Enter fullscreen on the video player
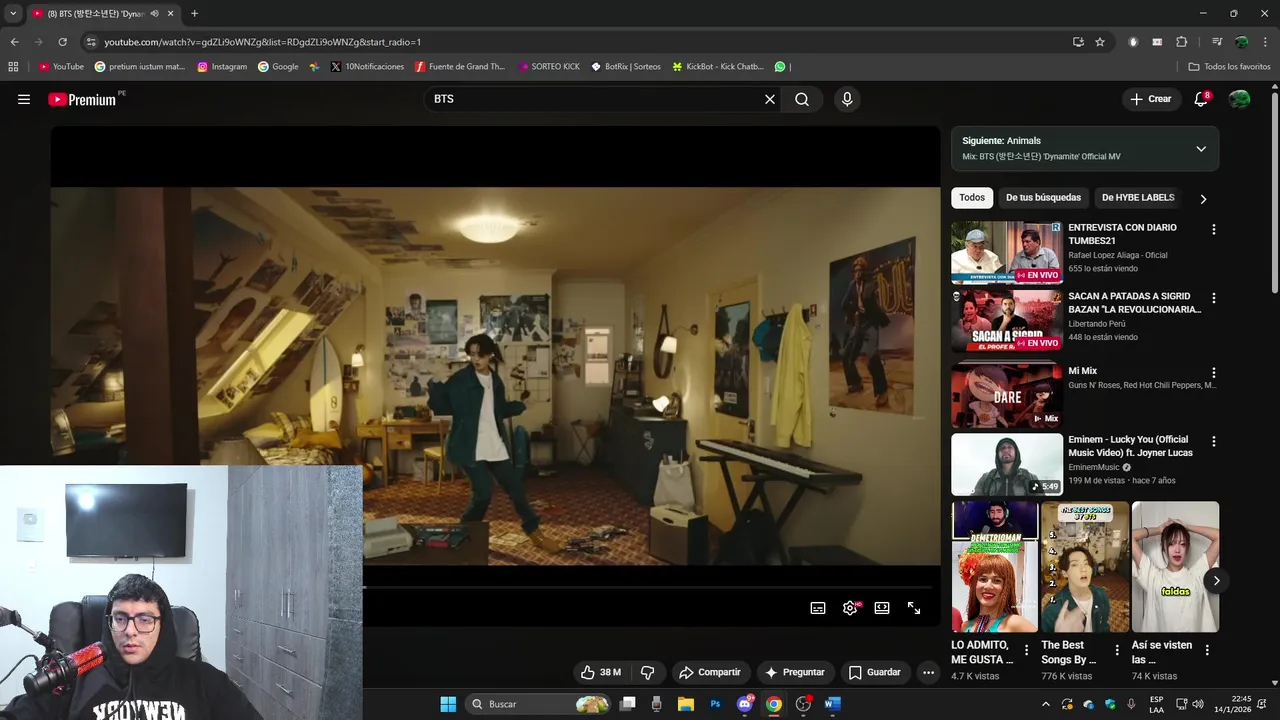The height and width of the screenshot is (720, 1280). (x=914, y=608)
